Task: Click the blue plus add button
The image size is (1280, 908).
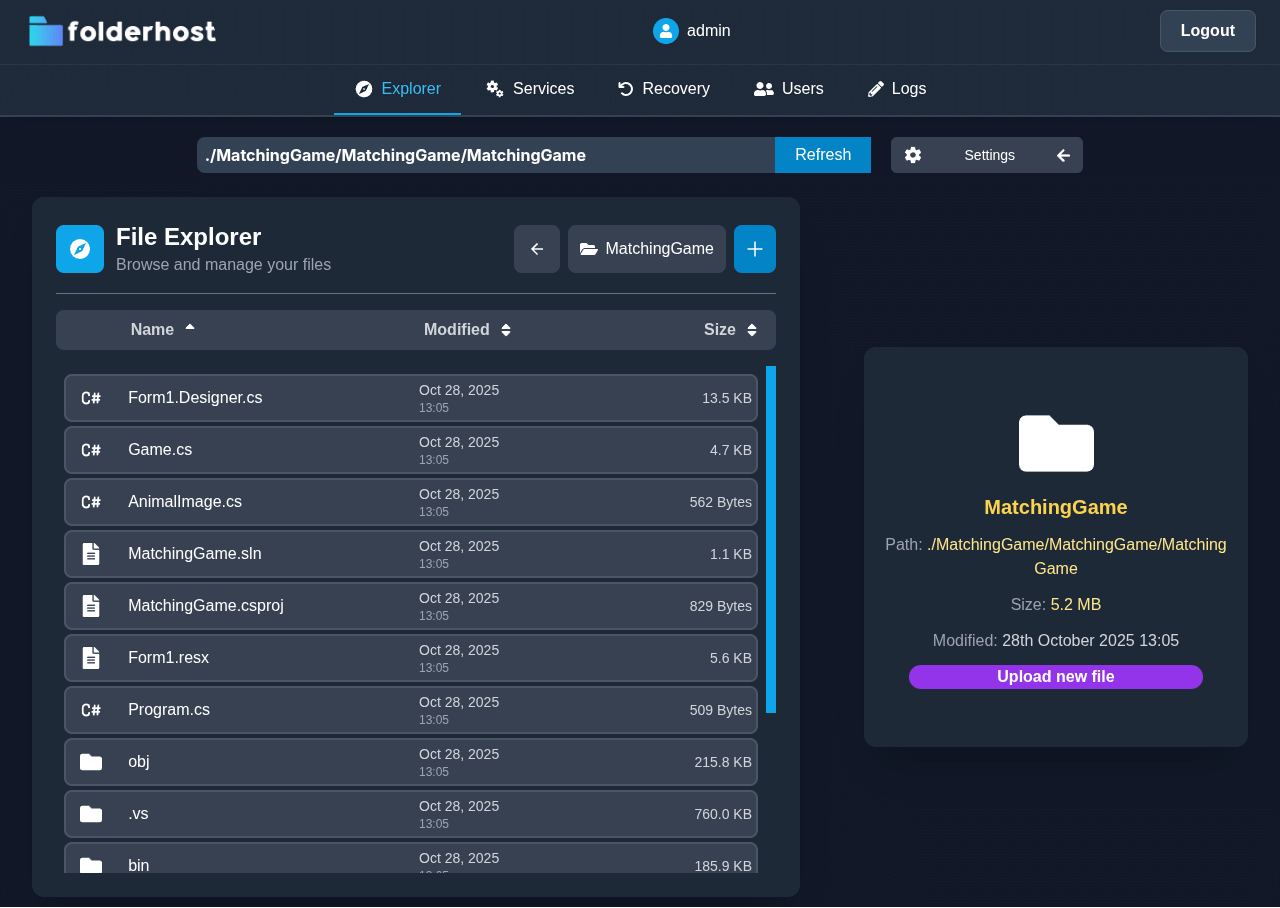Action: tap(755, 249)
